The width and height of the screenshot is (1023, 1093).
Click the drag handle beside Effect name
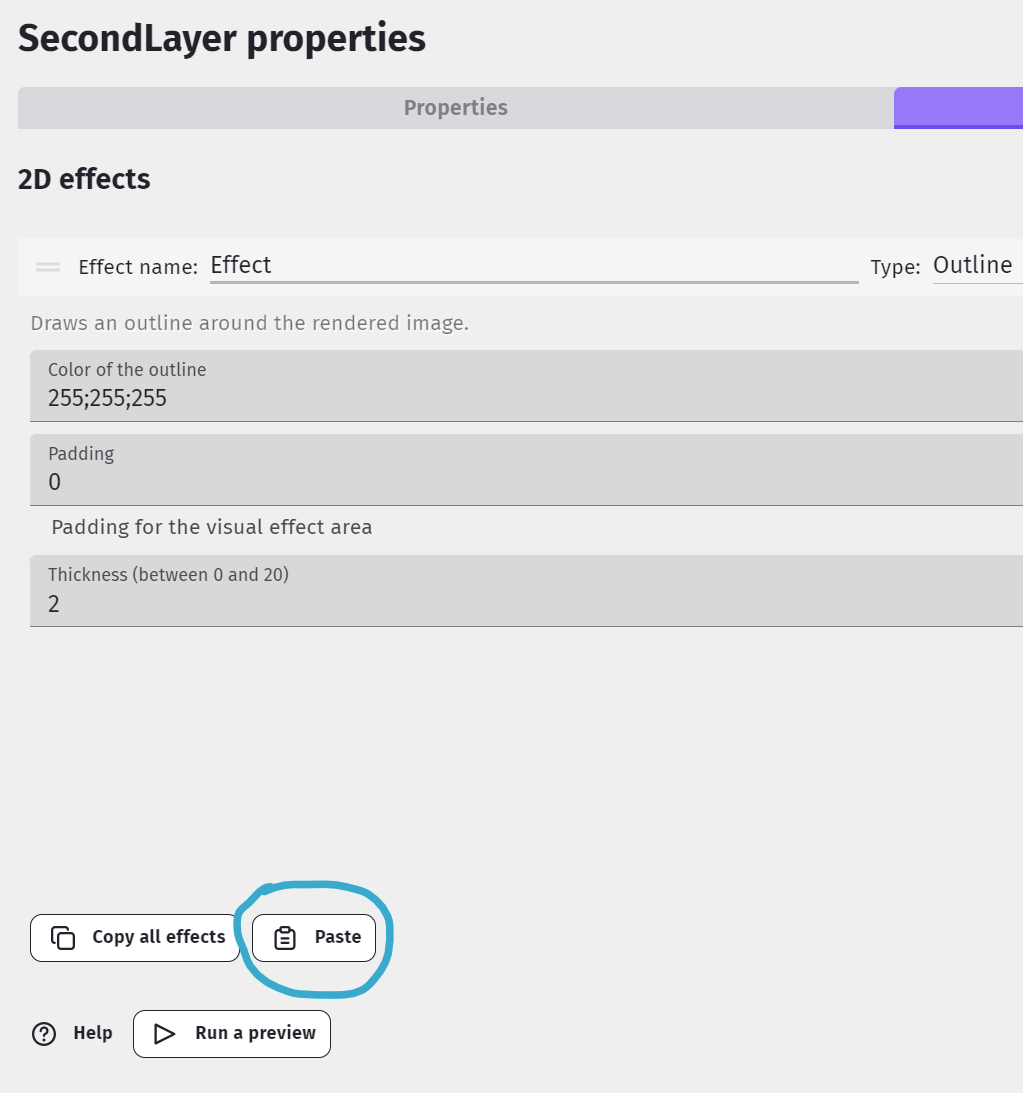click(48, 267)
